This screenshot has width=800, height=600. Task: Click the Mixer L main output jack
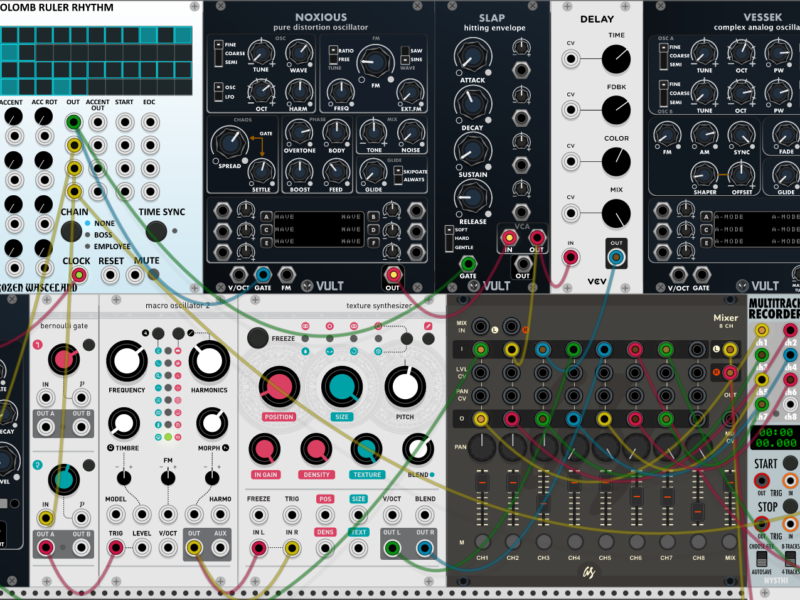730,349
